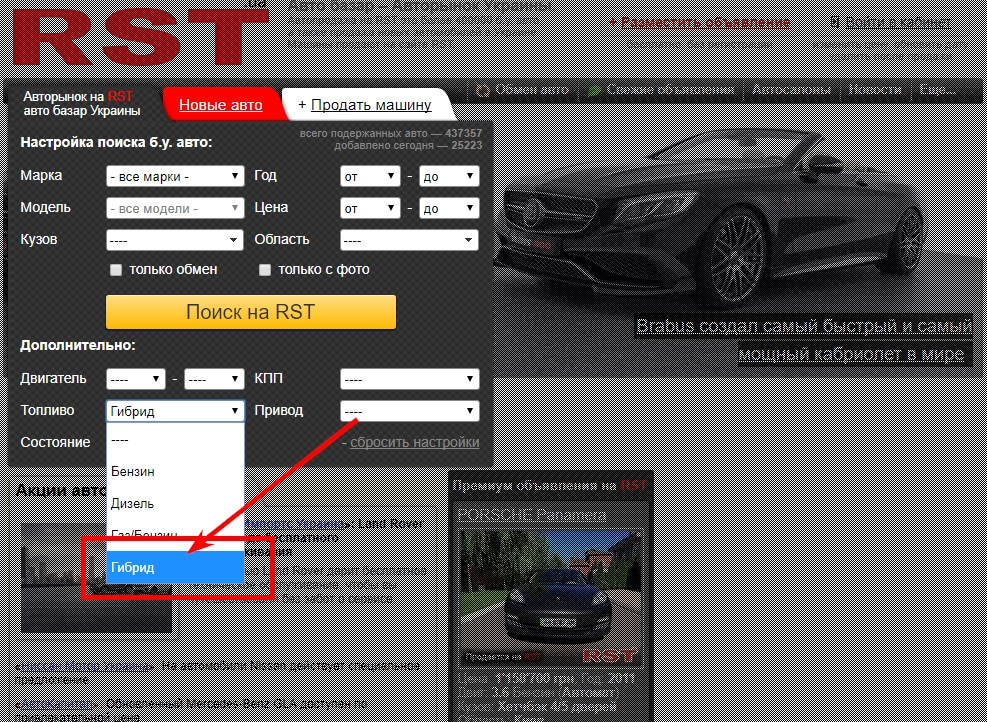Click the Войти в кабинет link
The image size is (987, 722).
[x=898, y=23]
